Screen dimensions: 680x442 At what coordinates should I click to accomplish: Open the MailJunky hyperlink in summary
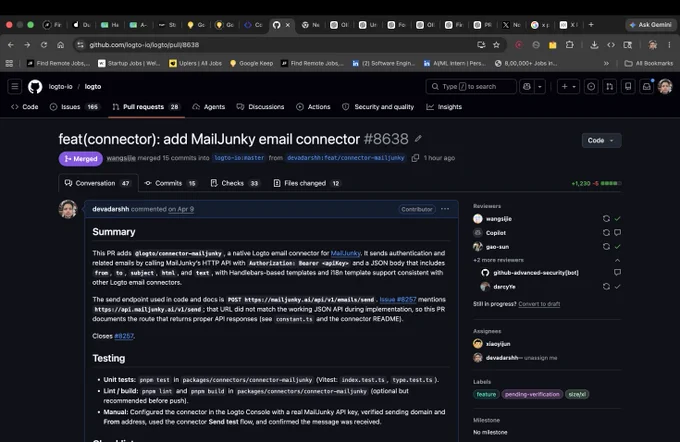[346, 253]
